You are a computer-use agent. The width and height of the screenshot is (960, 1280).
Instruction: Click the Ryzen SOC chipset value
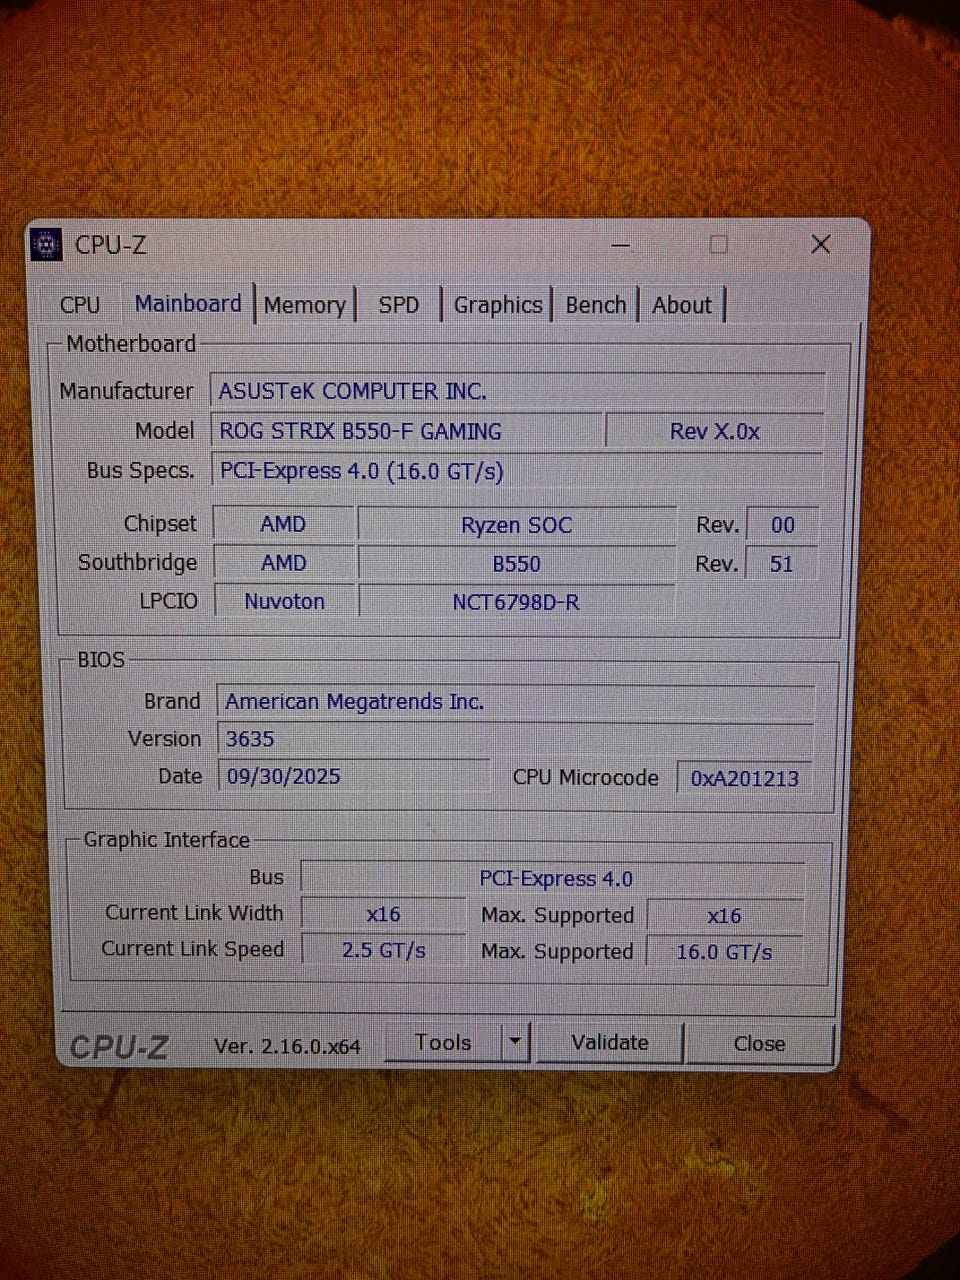pos(516,525)
